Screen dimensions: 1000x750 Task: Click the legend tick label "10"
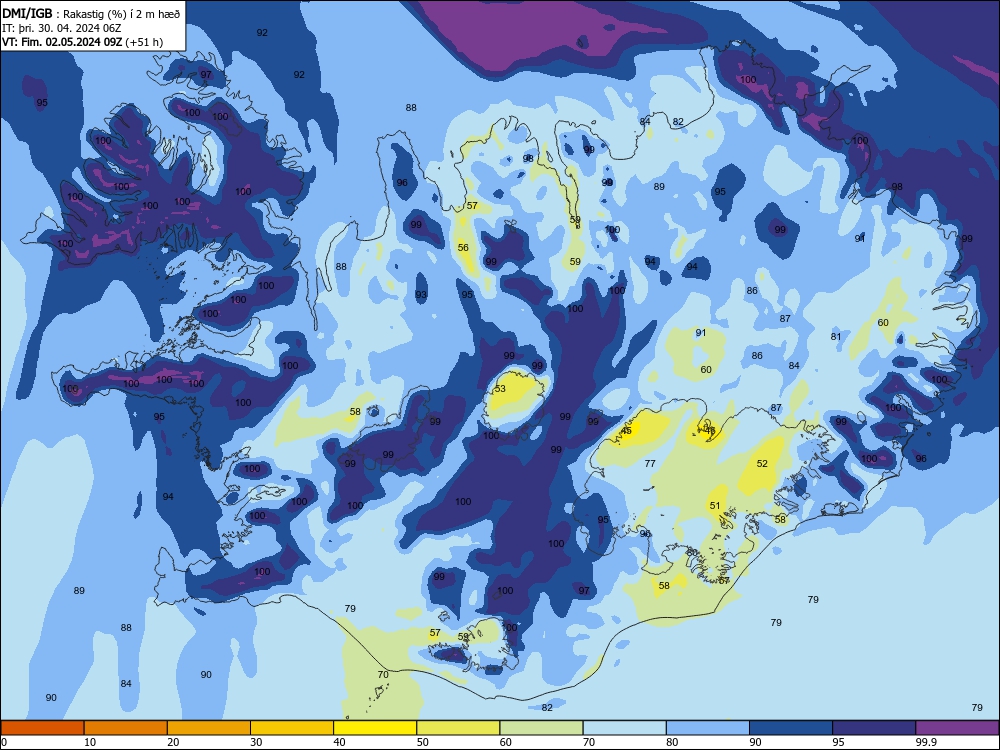click(90, 742)
